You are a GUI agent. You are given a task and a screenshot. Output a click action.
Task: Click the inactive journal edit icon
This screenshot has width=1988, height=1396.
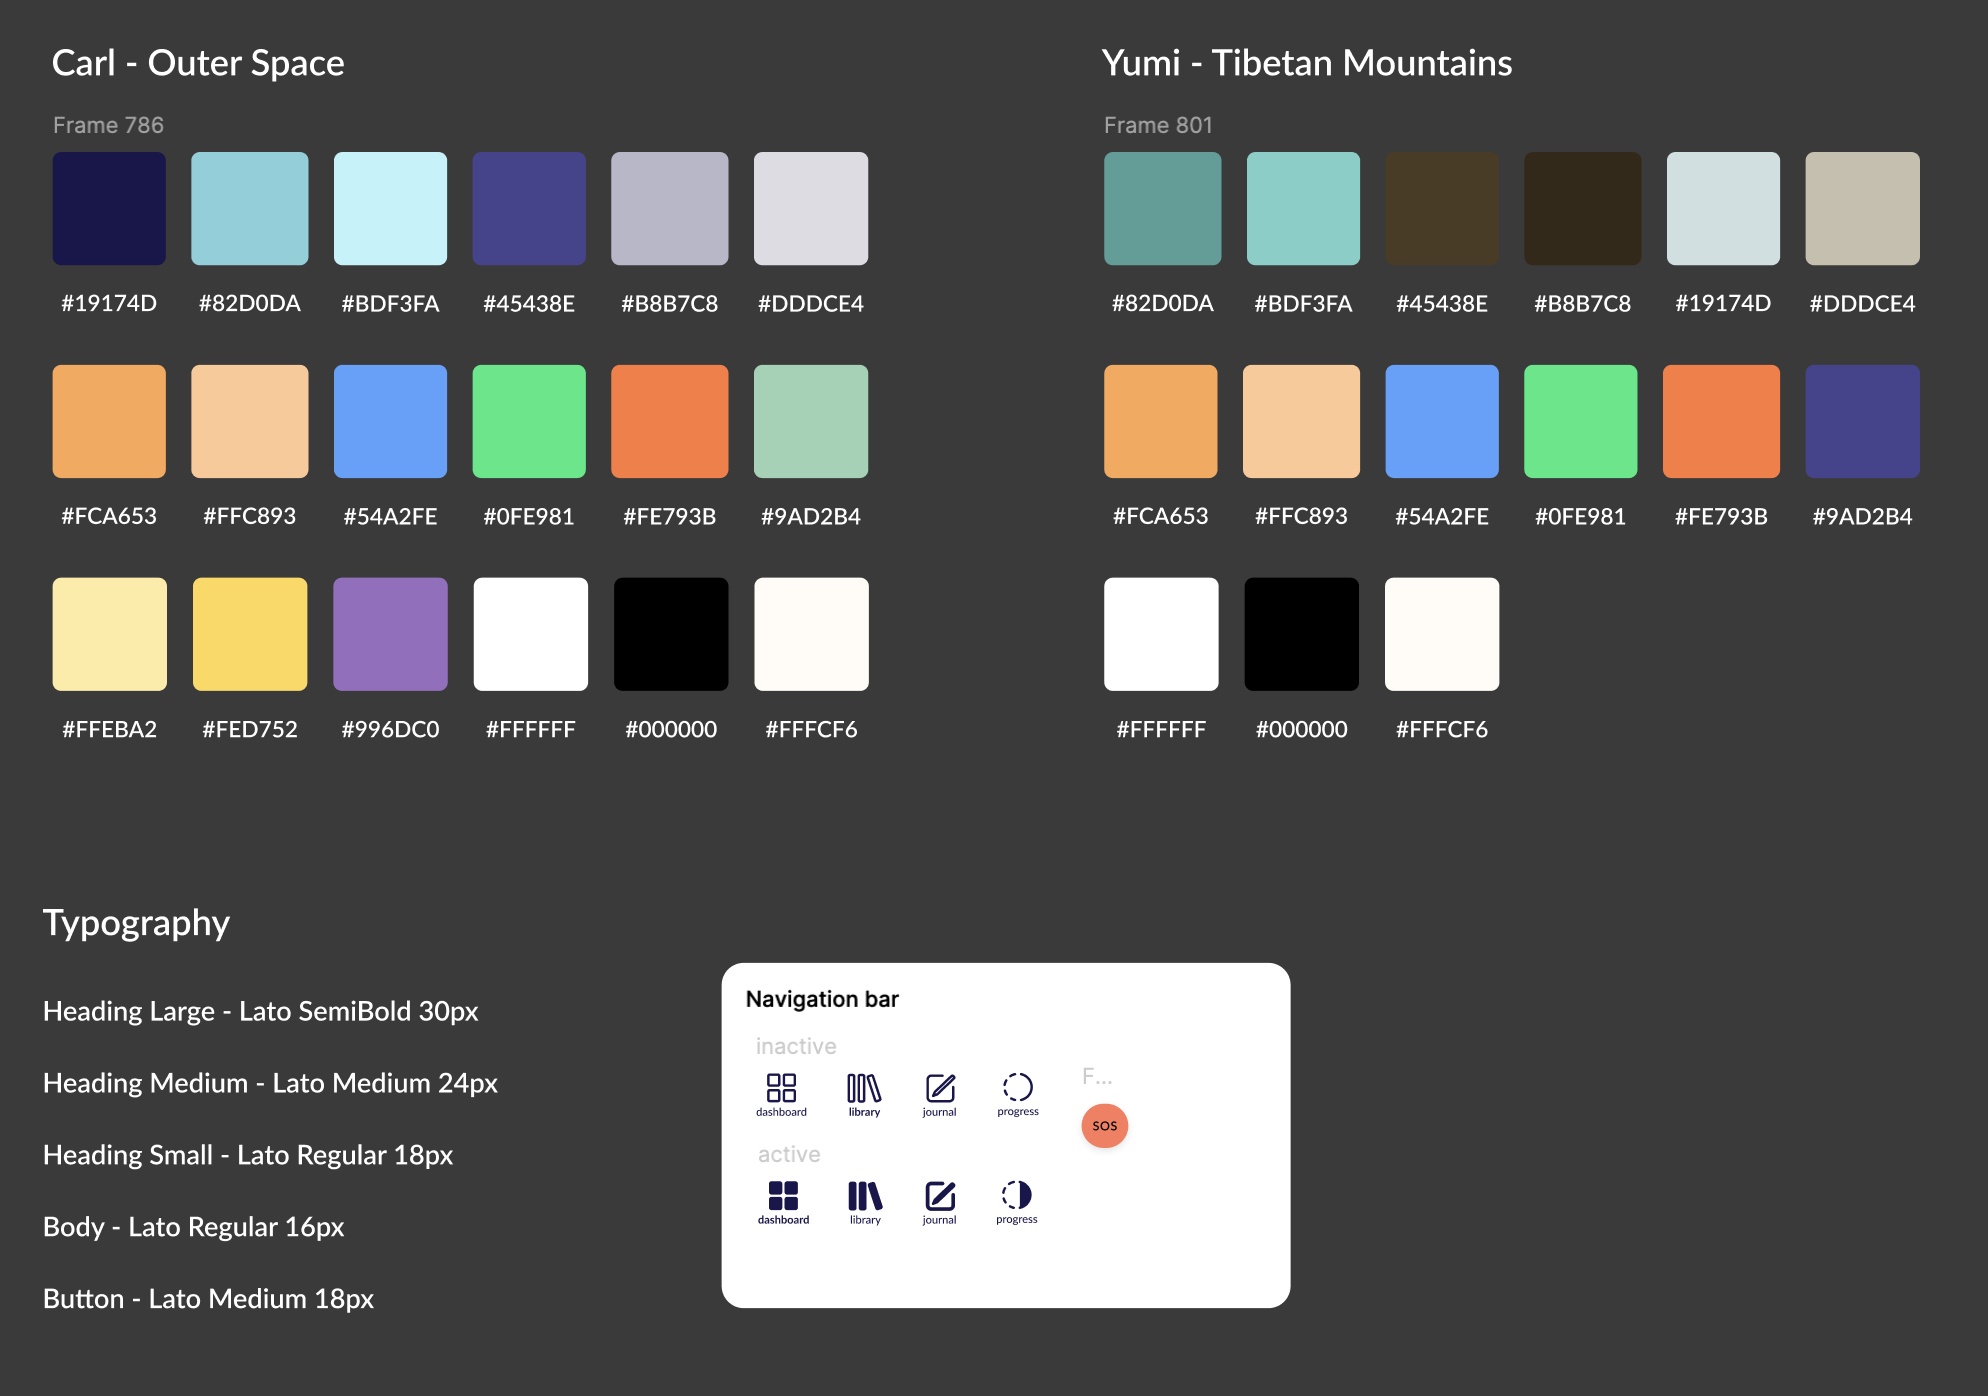pos(939,1089)
